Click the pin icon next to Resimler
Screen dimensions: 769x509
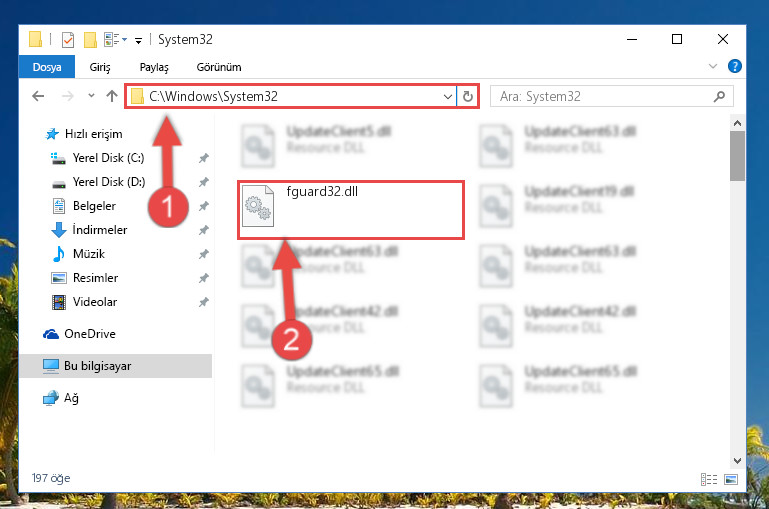coord(204,278)
